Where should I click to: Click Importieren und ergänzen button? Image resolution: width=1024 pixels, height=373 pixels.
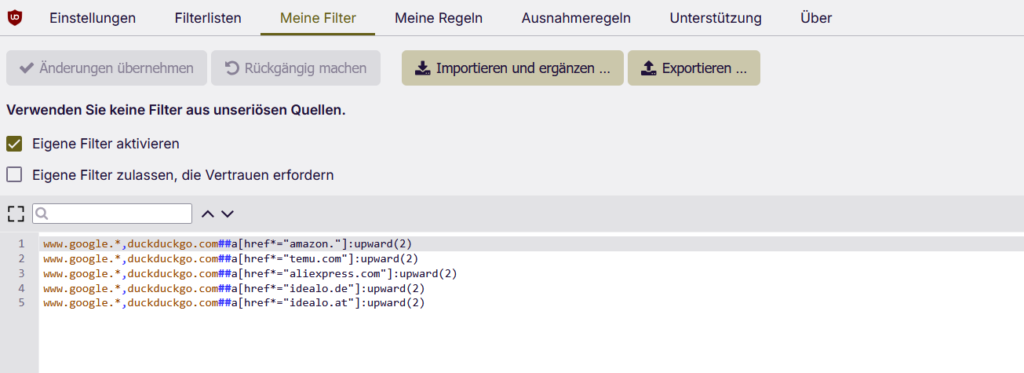513,68
